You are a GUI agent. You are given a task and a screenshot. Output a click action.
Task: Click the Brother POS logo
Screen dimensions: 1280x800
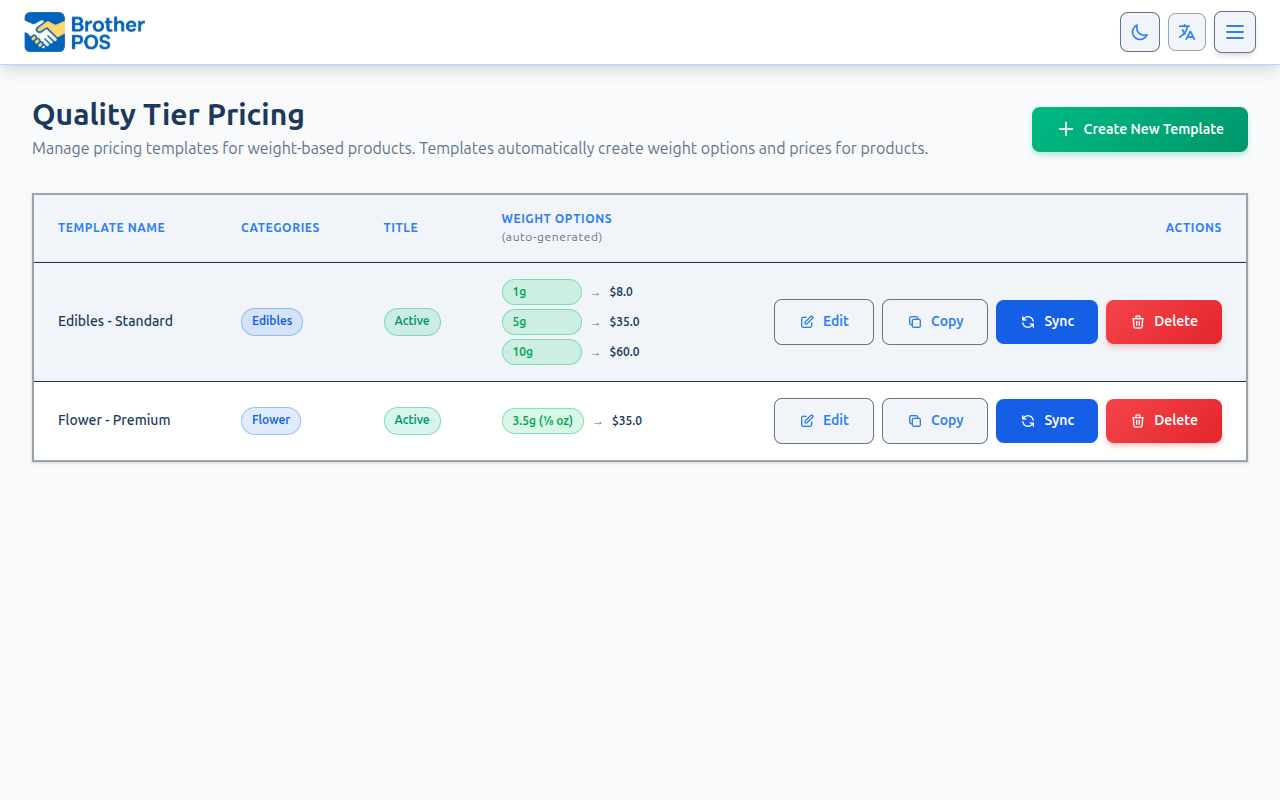click(85, 32)
